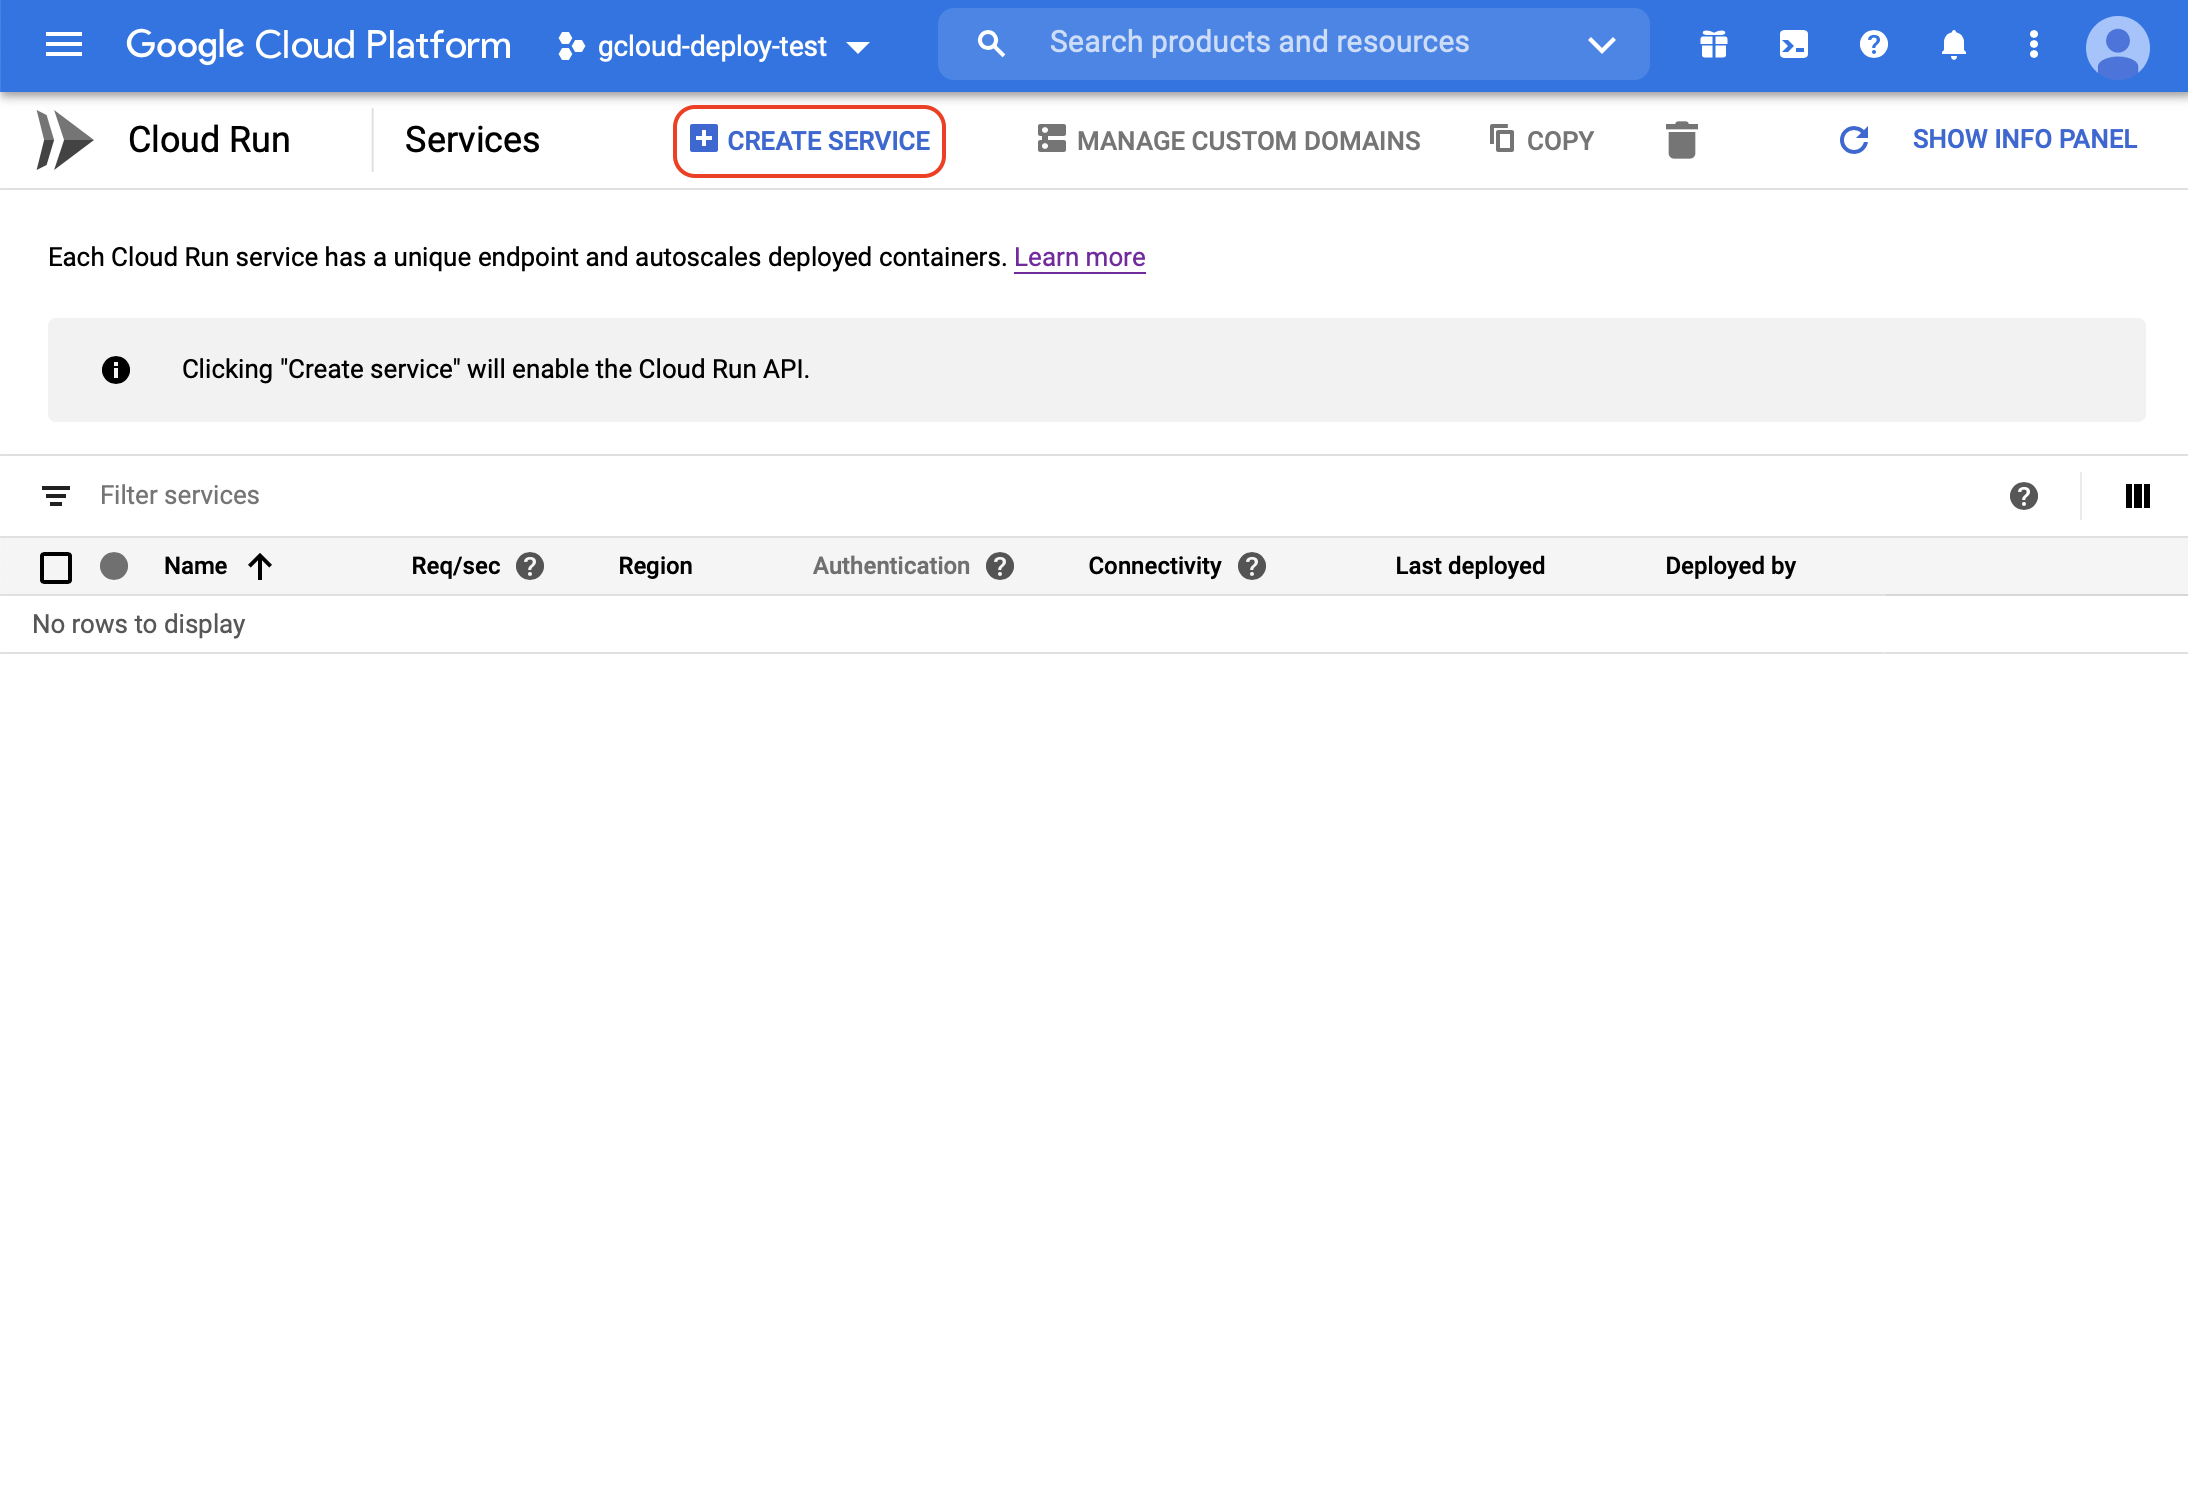Click the info icon in the API notice
The image size is (2188, 1488).
[116, 370]
